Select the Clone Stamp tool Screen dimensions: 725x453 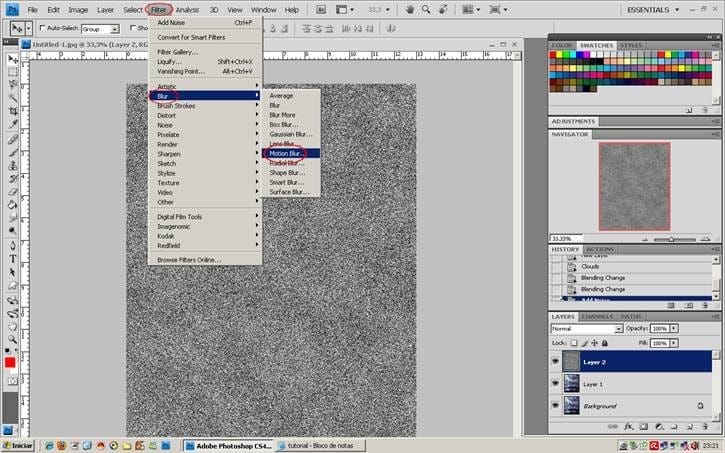[x=12, y=165]
